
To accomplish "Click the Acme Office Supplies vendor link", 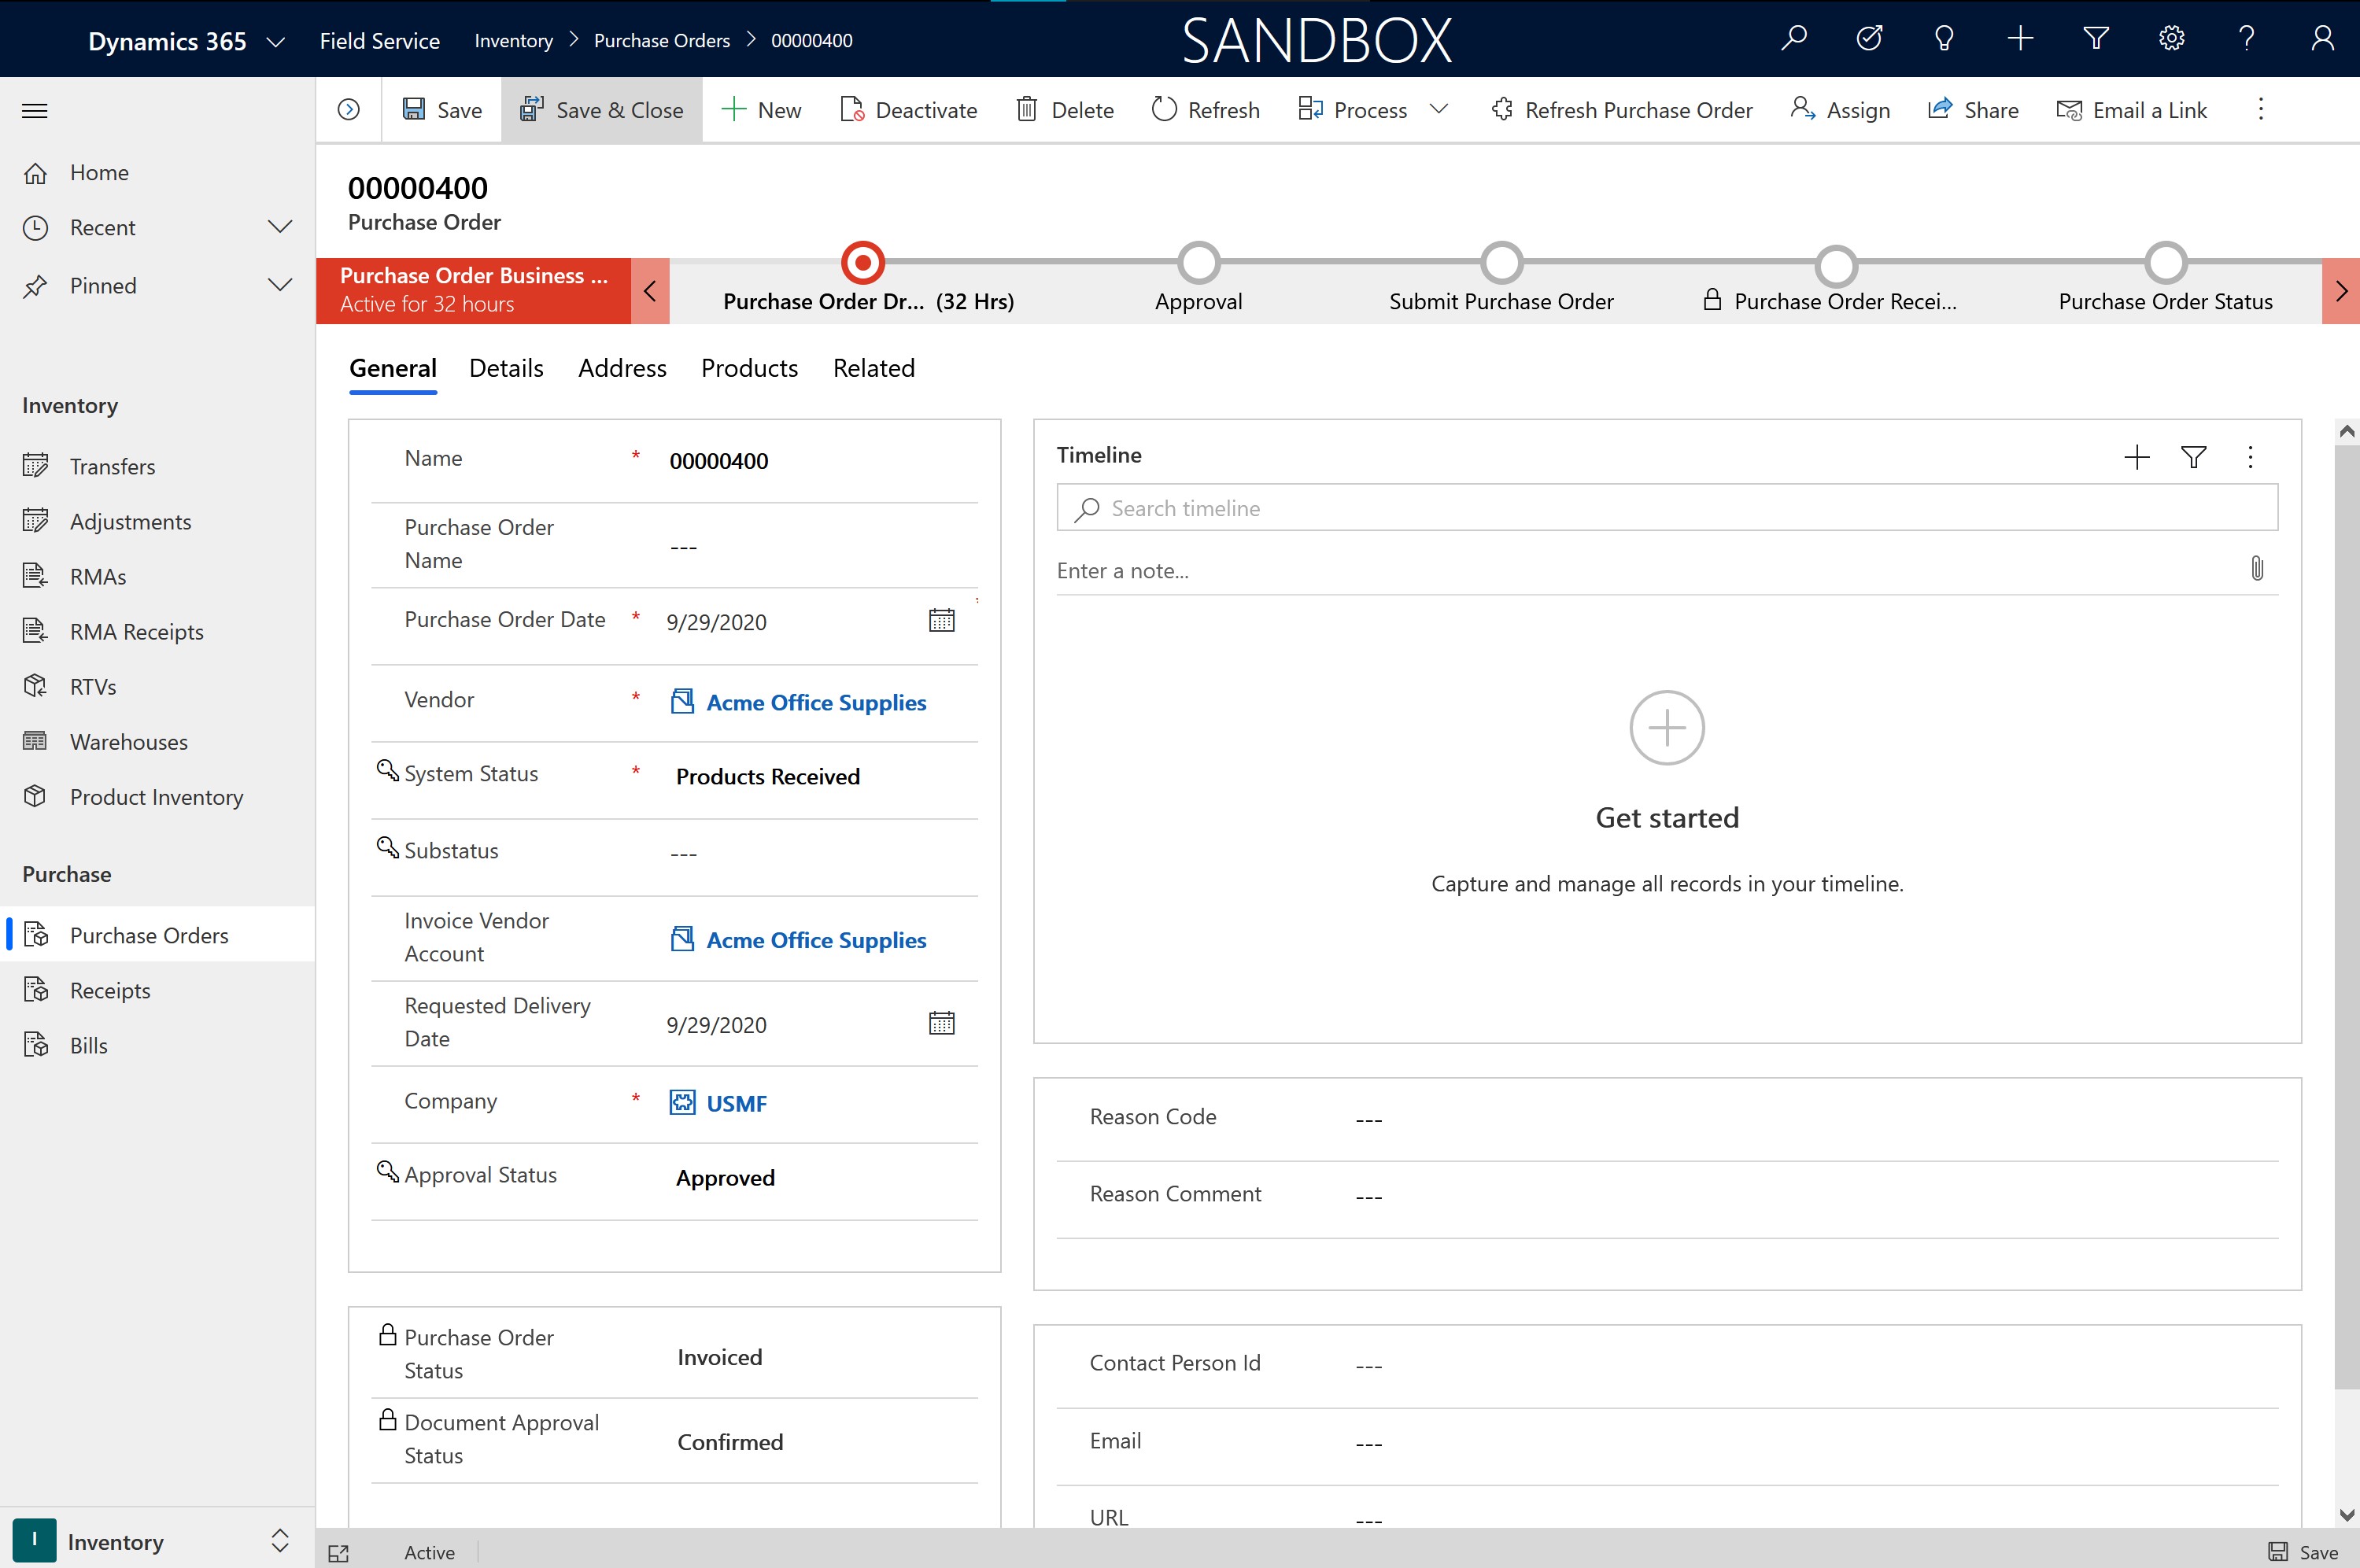I will tap(815, 702).
